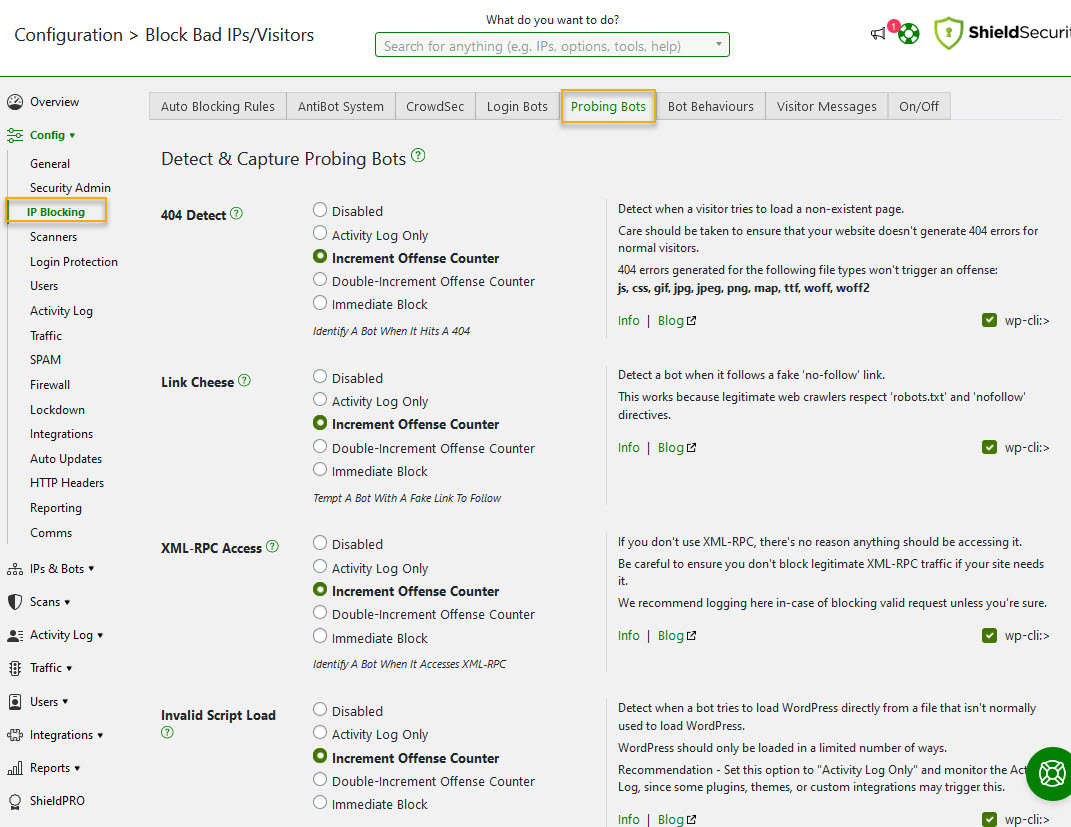Image resolution: width=1071 pixels, height=827 pixels.
Task: Open the search bar dropdown arrow
Action: (x=718, y=44)
